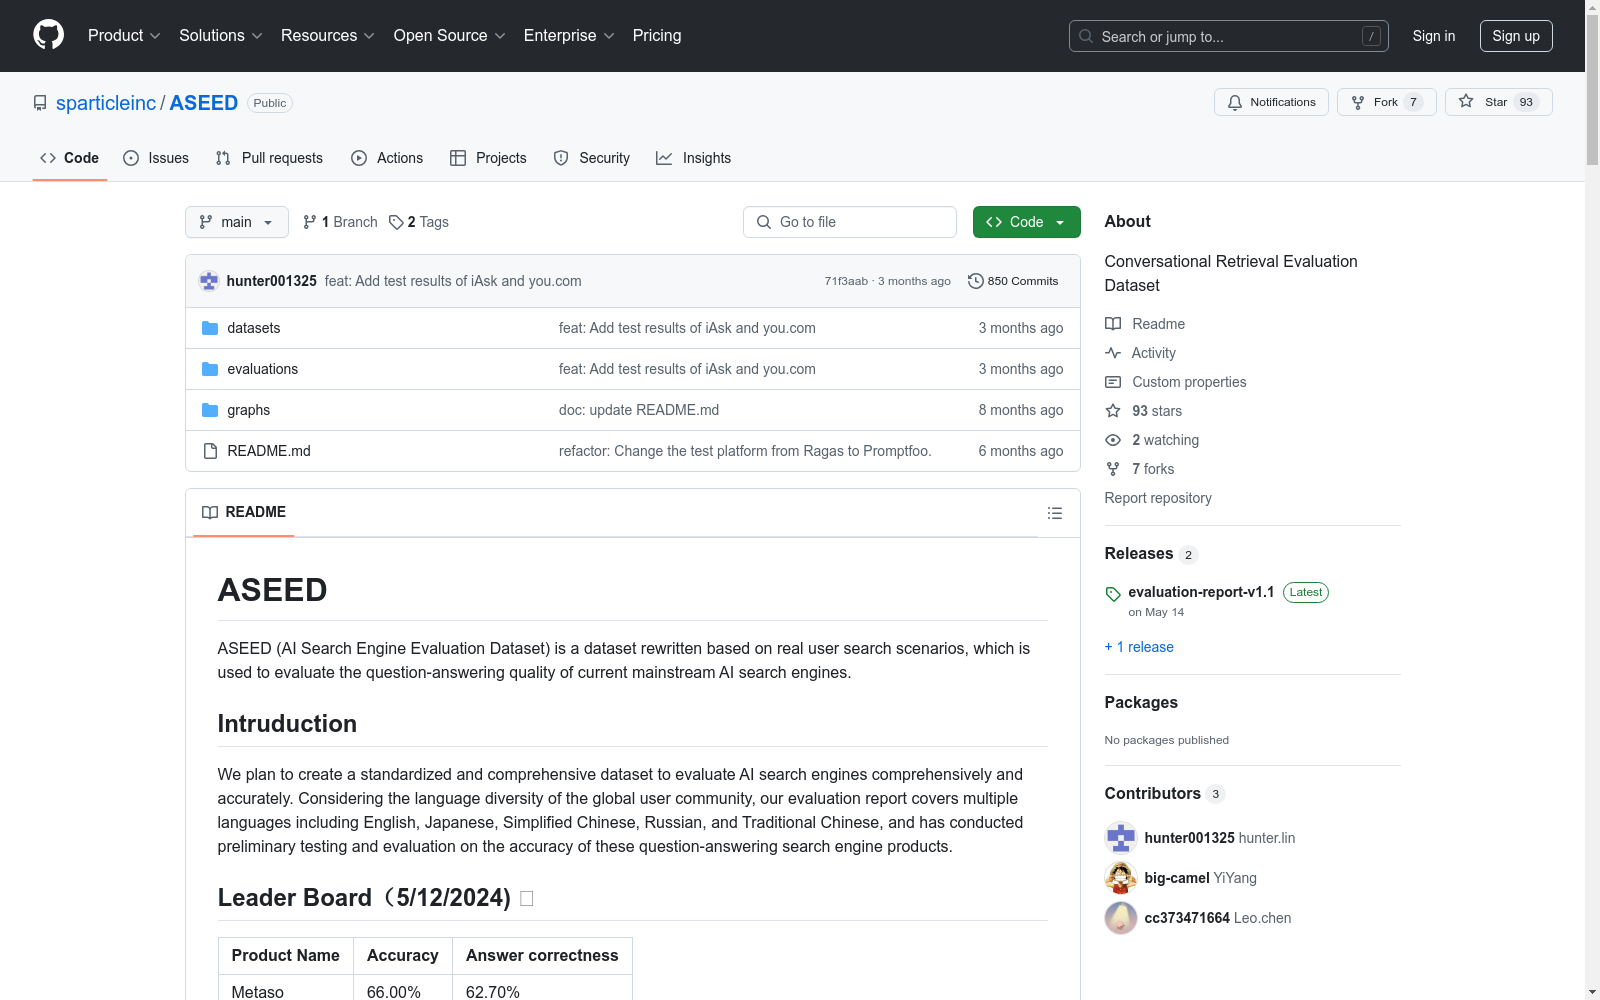View the 1 Branch link
1600x1000 pixels.
(x=340, y=222)
